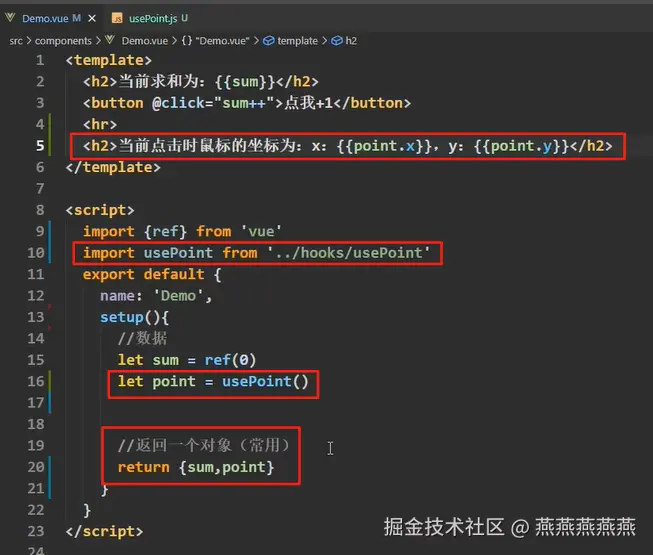Click the //数据 comment
The width and height of the screenshot is (653, 555).
click(x=142, y=338)
